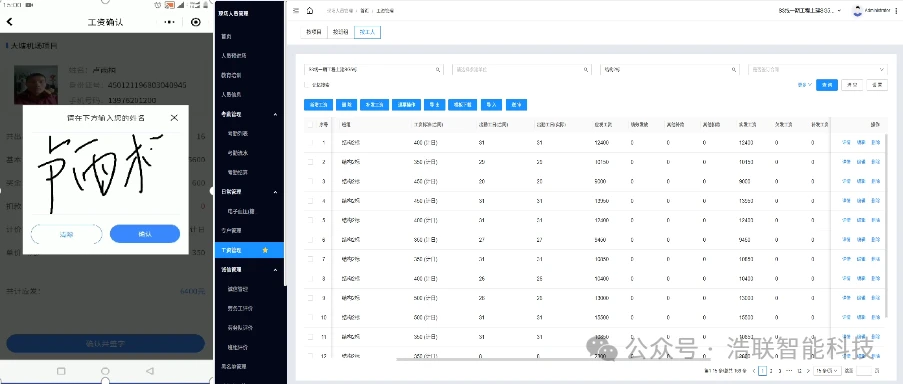Toggle the hamburger sidebar collapse icon
This screenshot has width=903, height=384.
pyautogui.click(x=296, y=11)
